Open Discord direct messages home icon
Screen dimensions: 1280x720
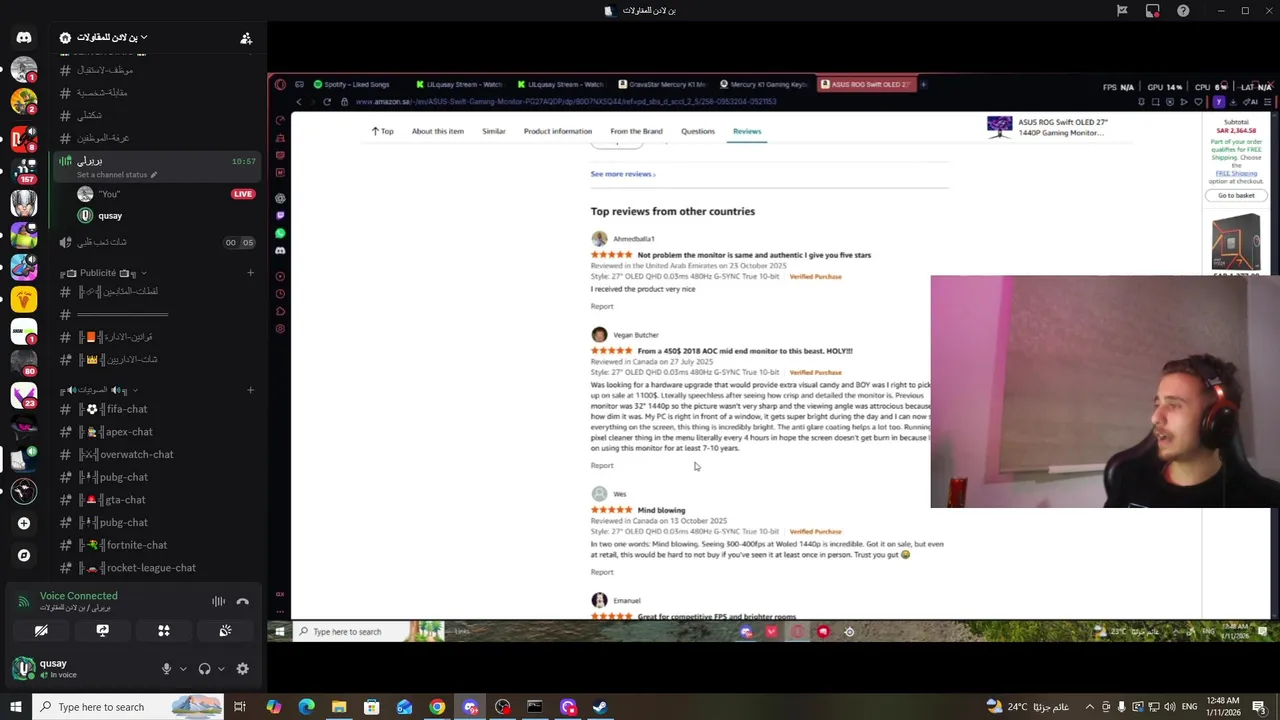(24, 37)
